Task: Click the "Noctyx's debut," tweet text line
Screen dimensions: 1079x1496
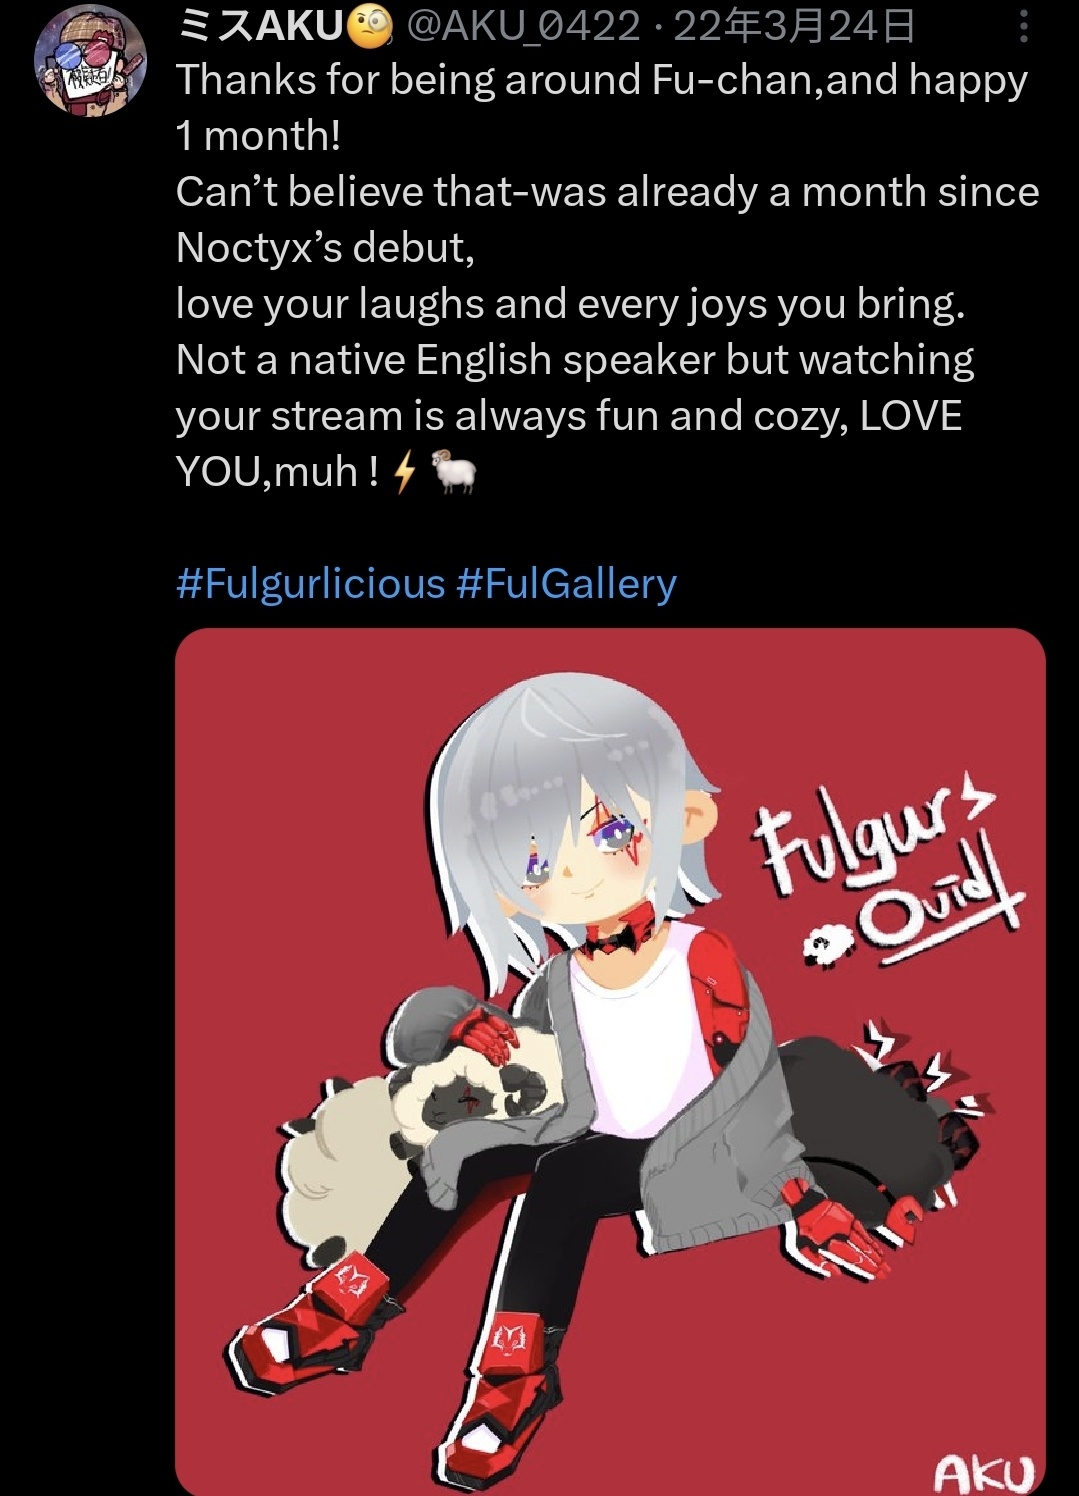Action: (325, 248)
